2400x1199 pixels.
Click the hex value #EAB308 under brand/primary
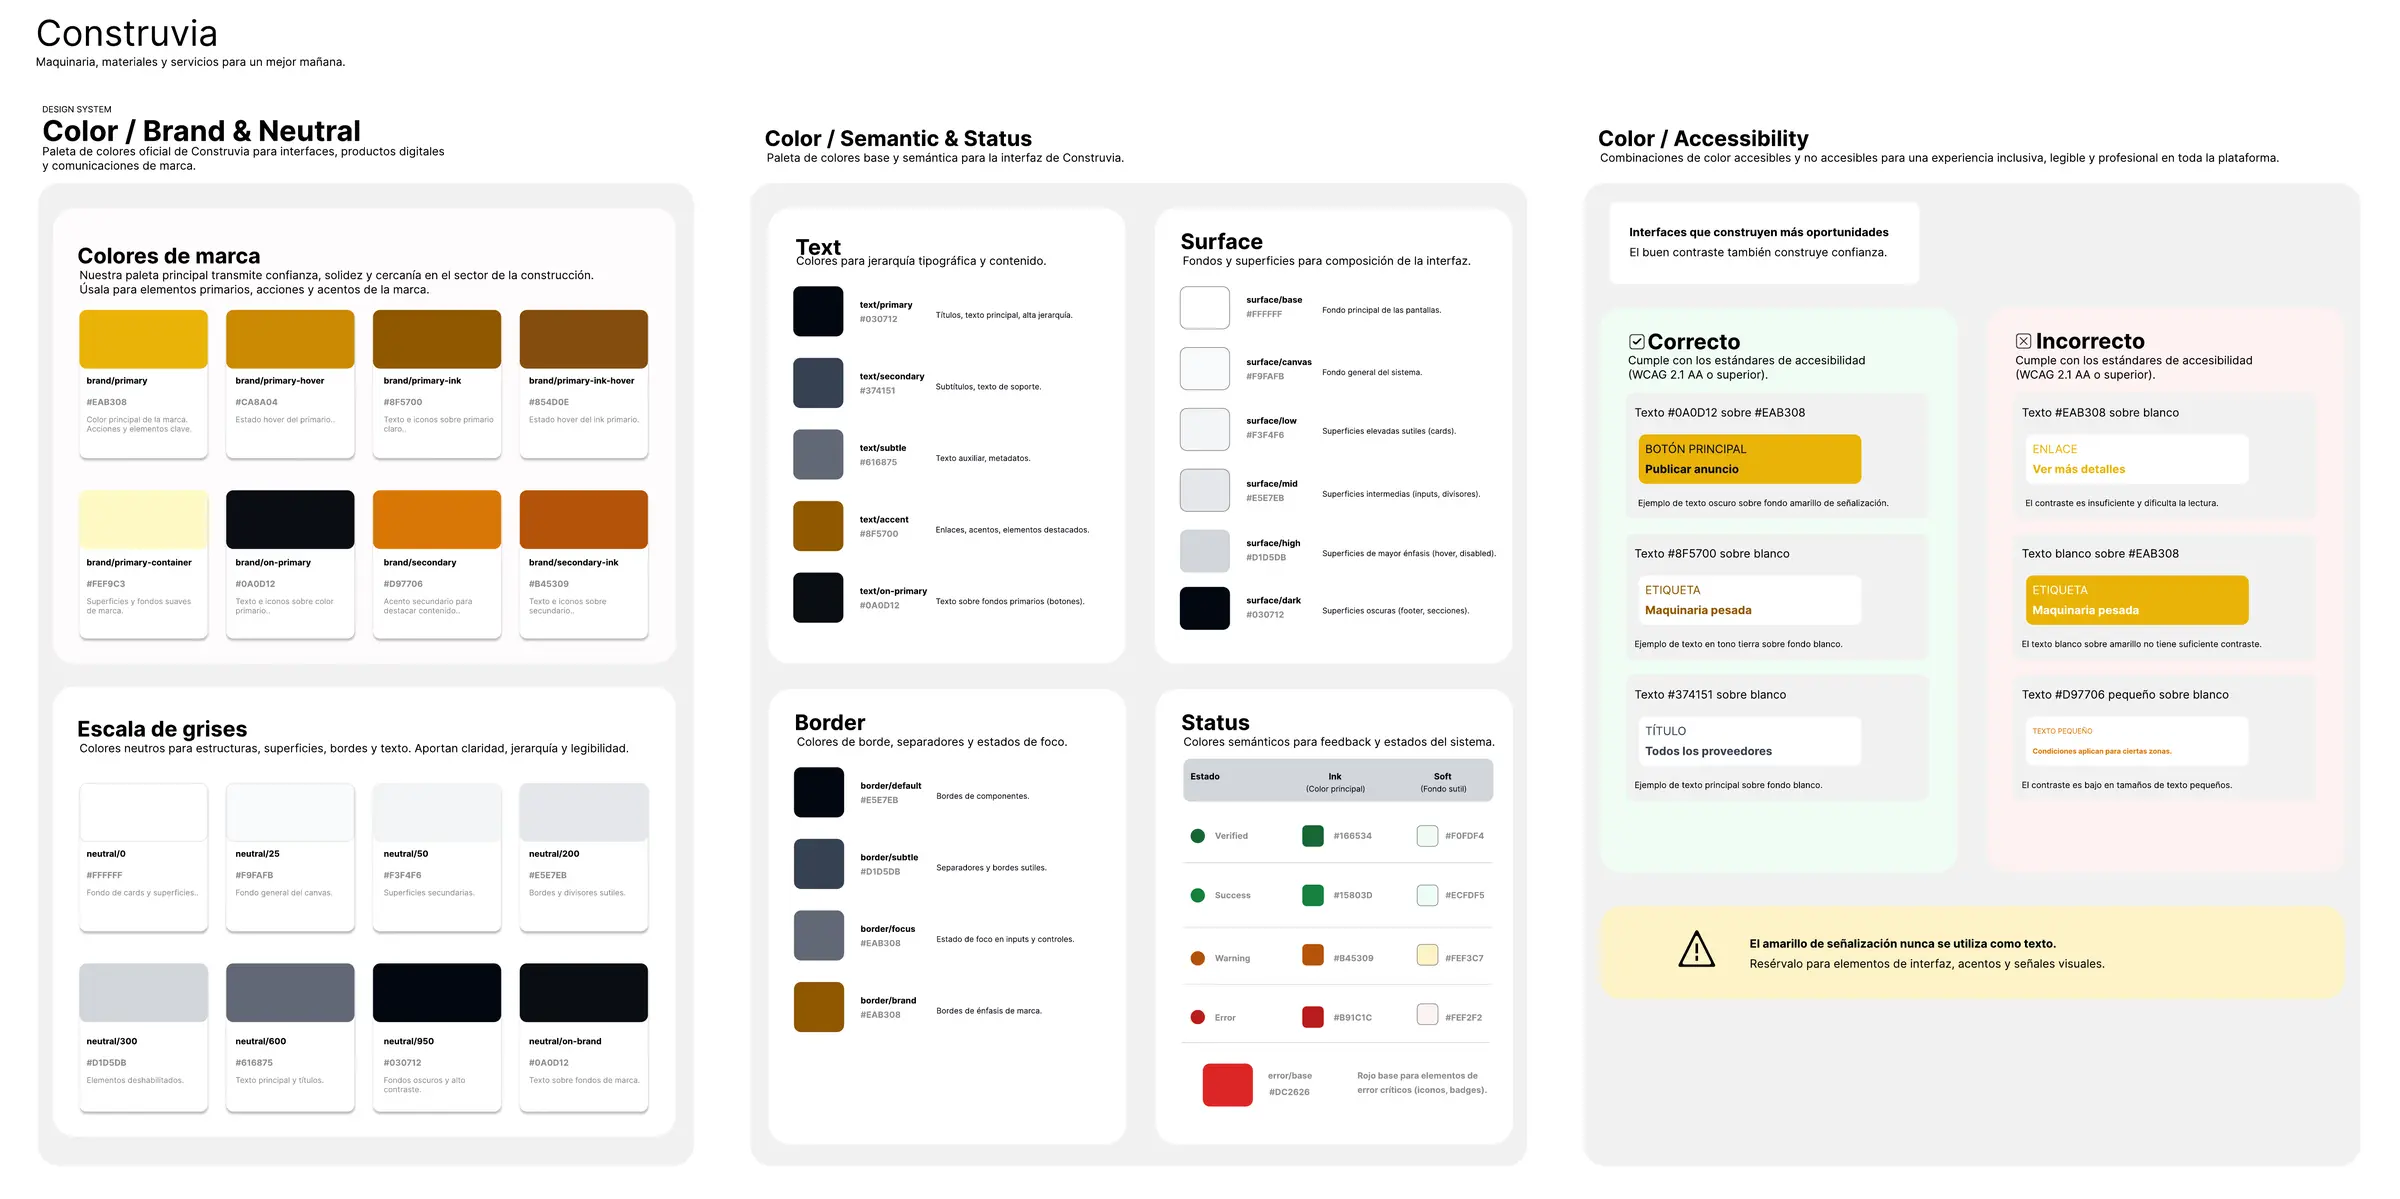tap(107, 402)
